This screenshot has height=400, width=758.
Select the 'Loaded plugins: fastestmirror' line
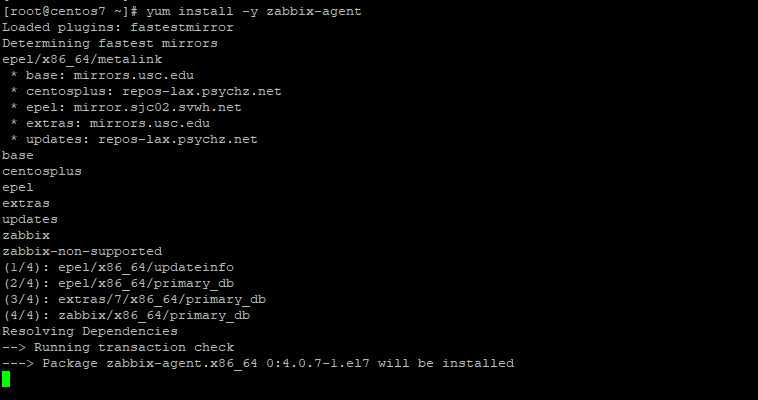(x=118, y=28)
